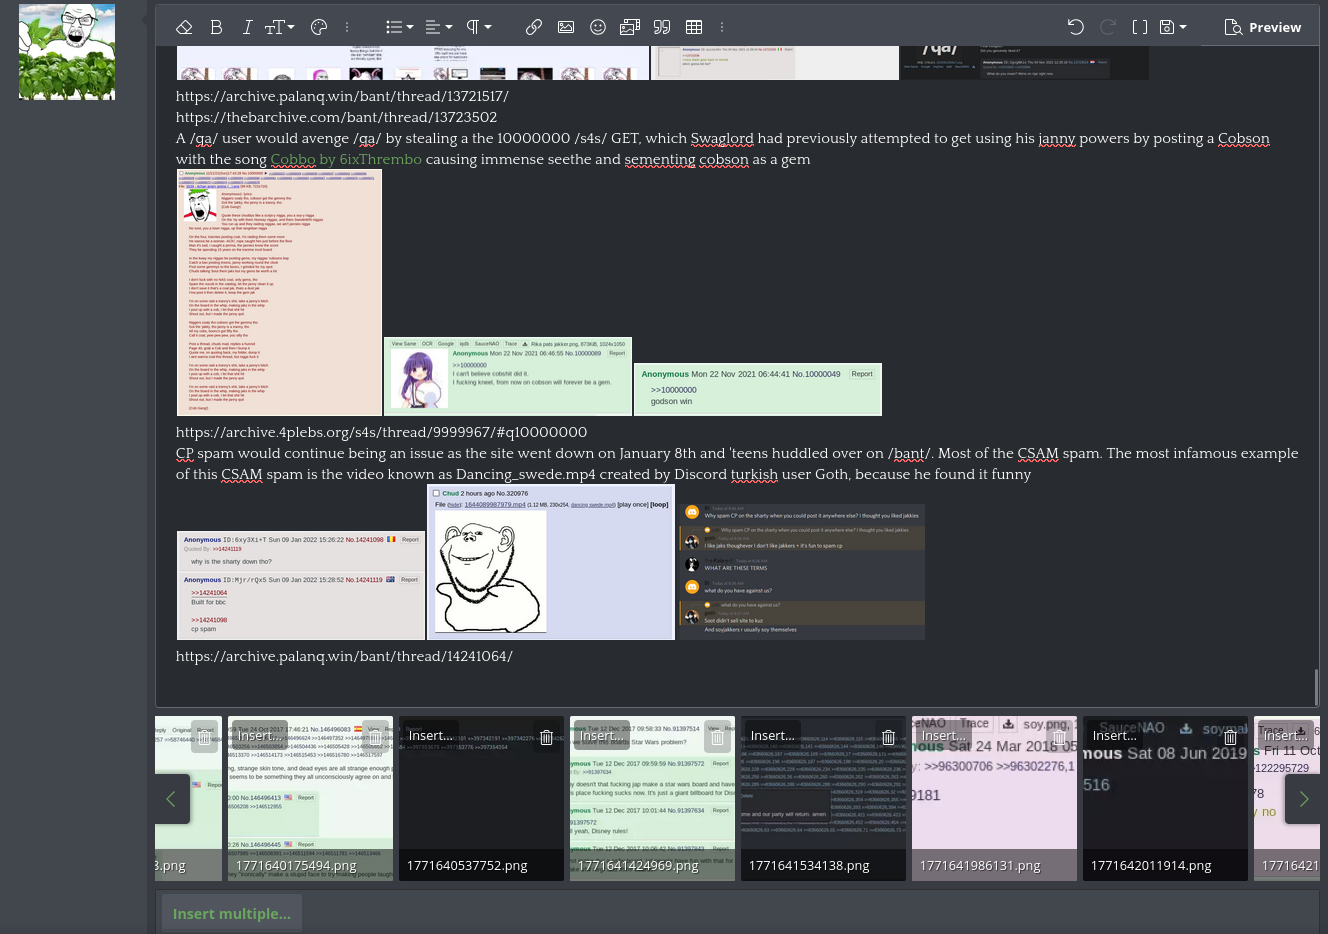Expand the font size dropdown
The image size is (1328, 934).
(279, 27)
